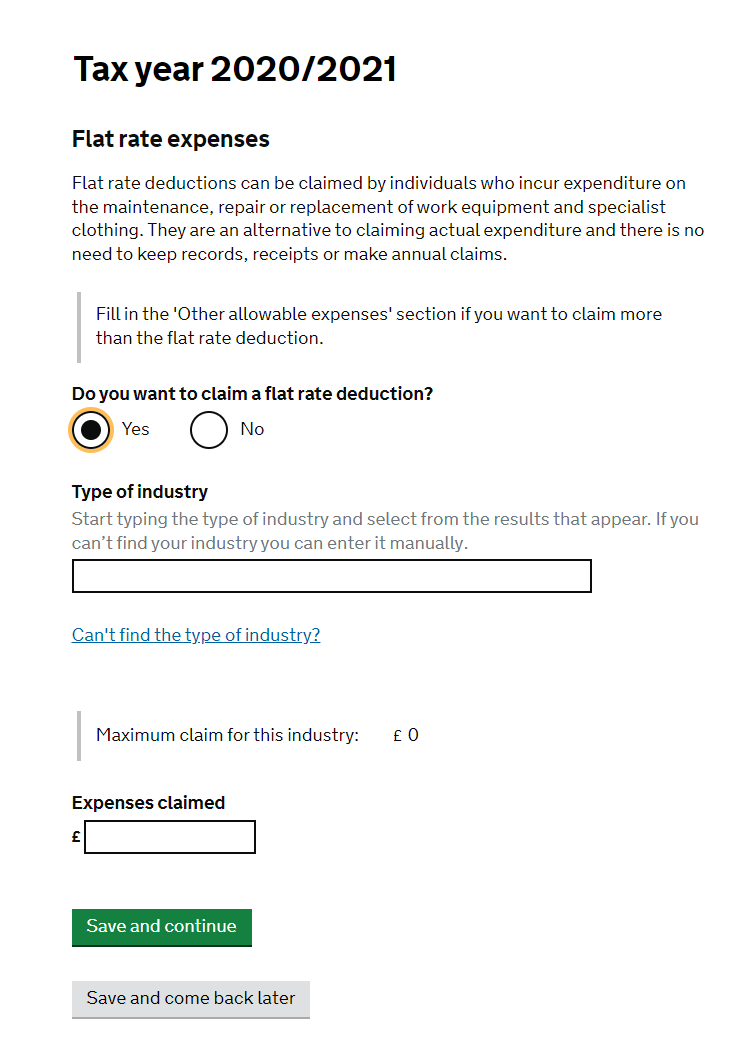Click the flat rate deduction question text

(252, 394)
